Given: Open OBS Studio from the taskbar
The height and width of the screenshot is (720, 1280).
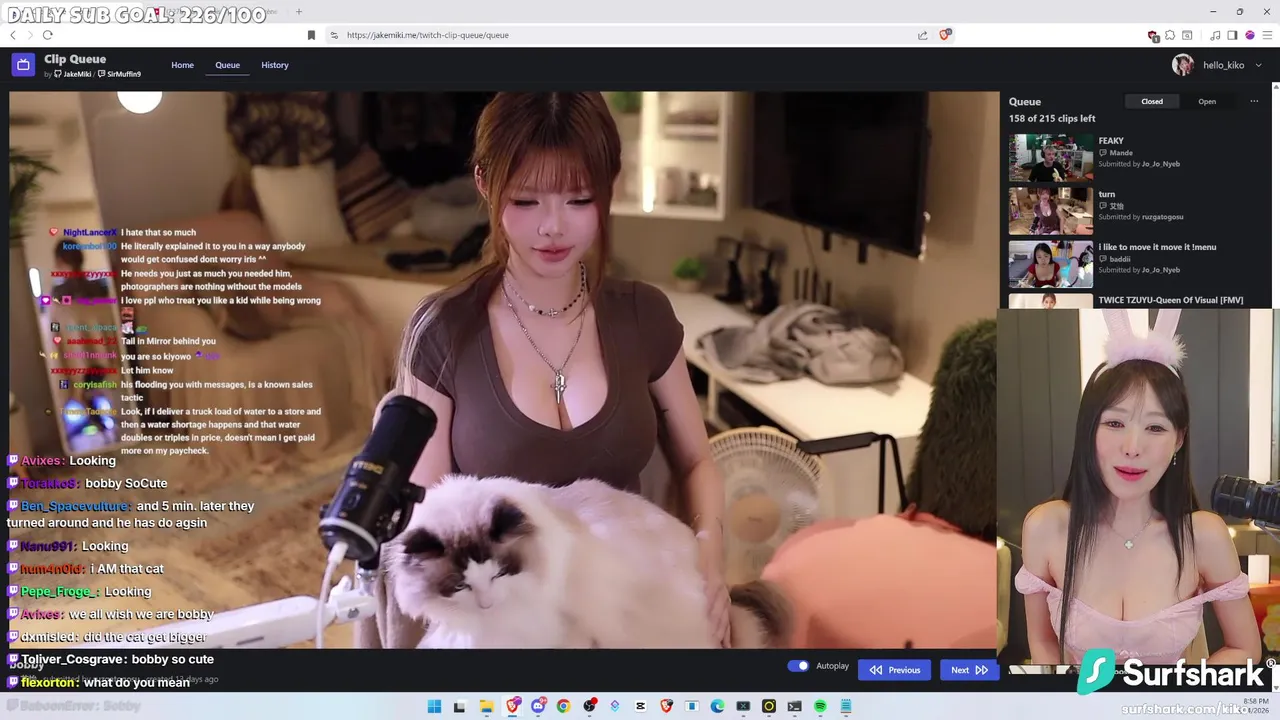Looking at the screenshot, I should coord(589,706).
